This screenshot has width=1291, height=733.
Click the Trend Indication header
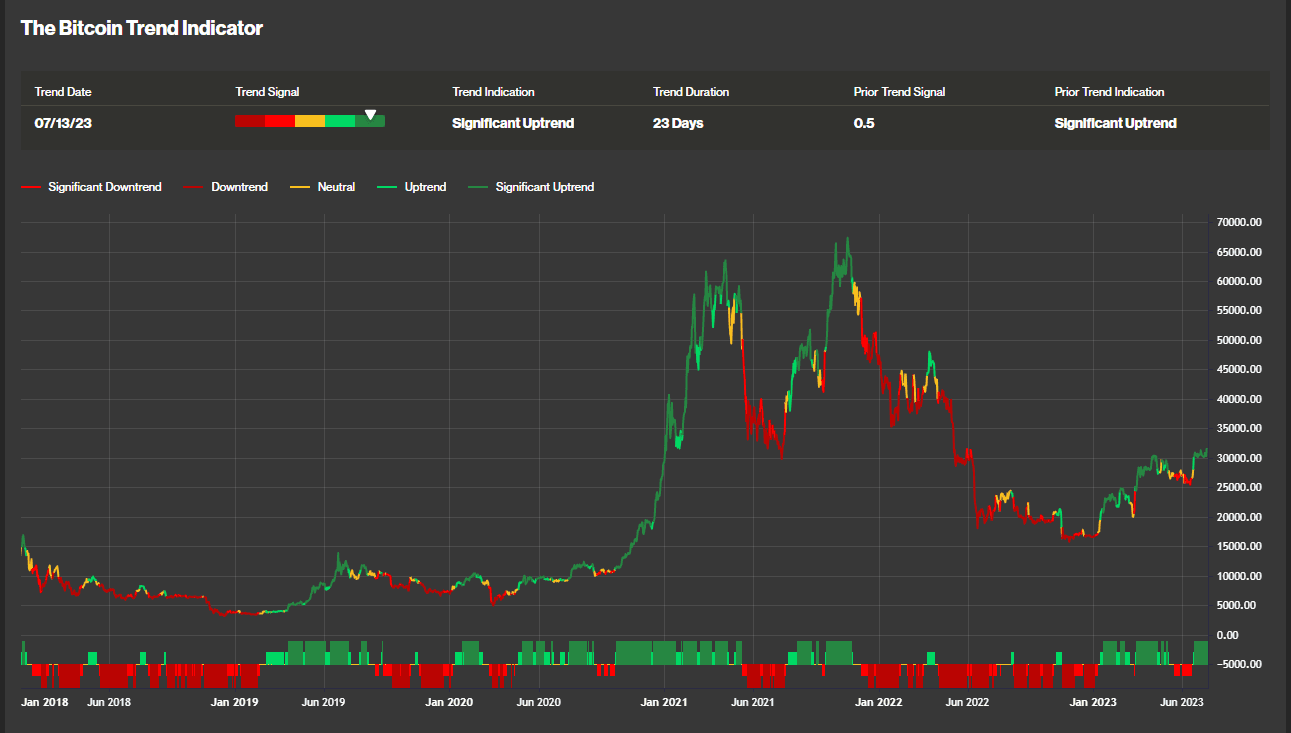(x=493, y=92)
